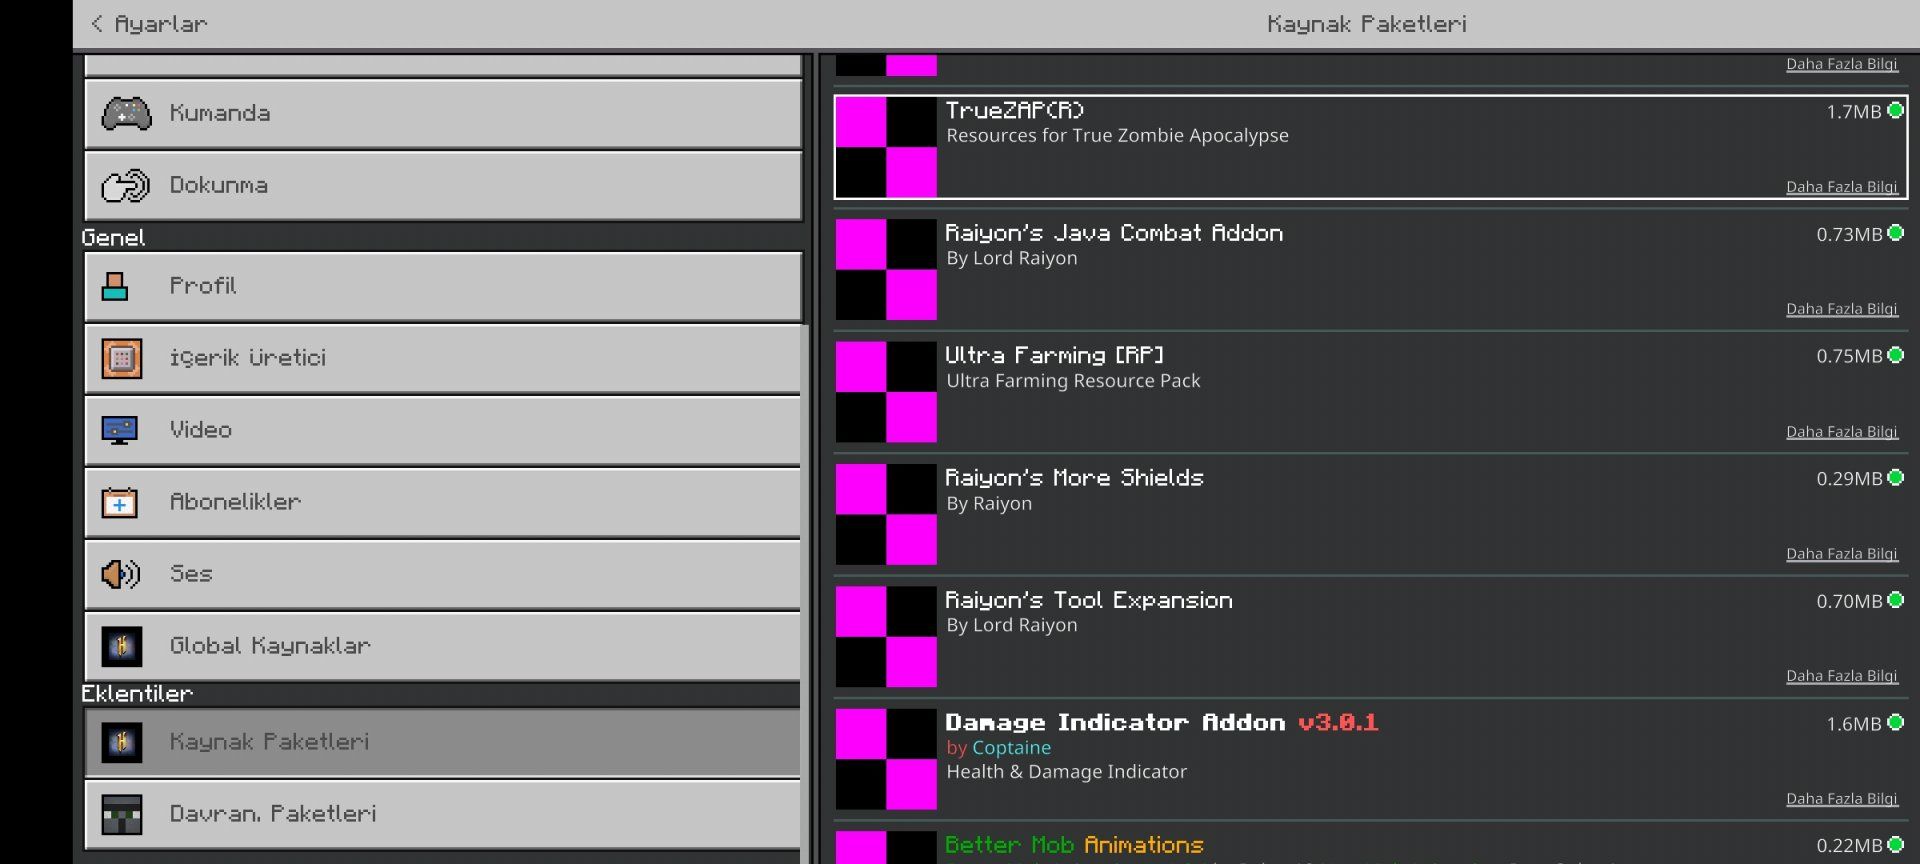Click the Kaynak Paketleri icon
Viewport: 1920px width, 864px height.
pos(122,742)
